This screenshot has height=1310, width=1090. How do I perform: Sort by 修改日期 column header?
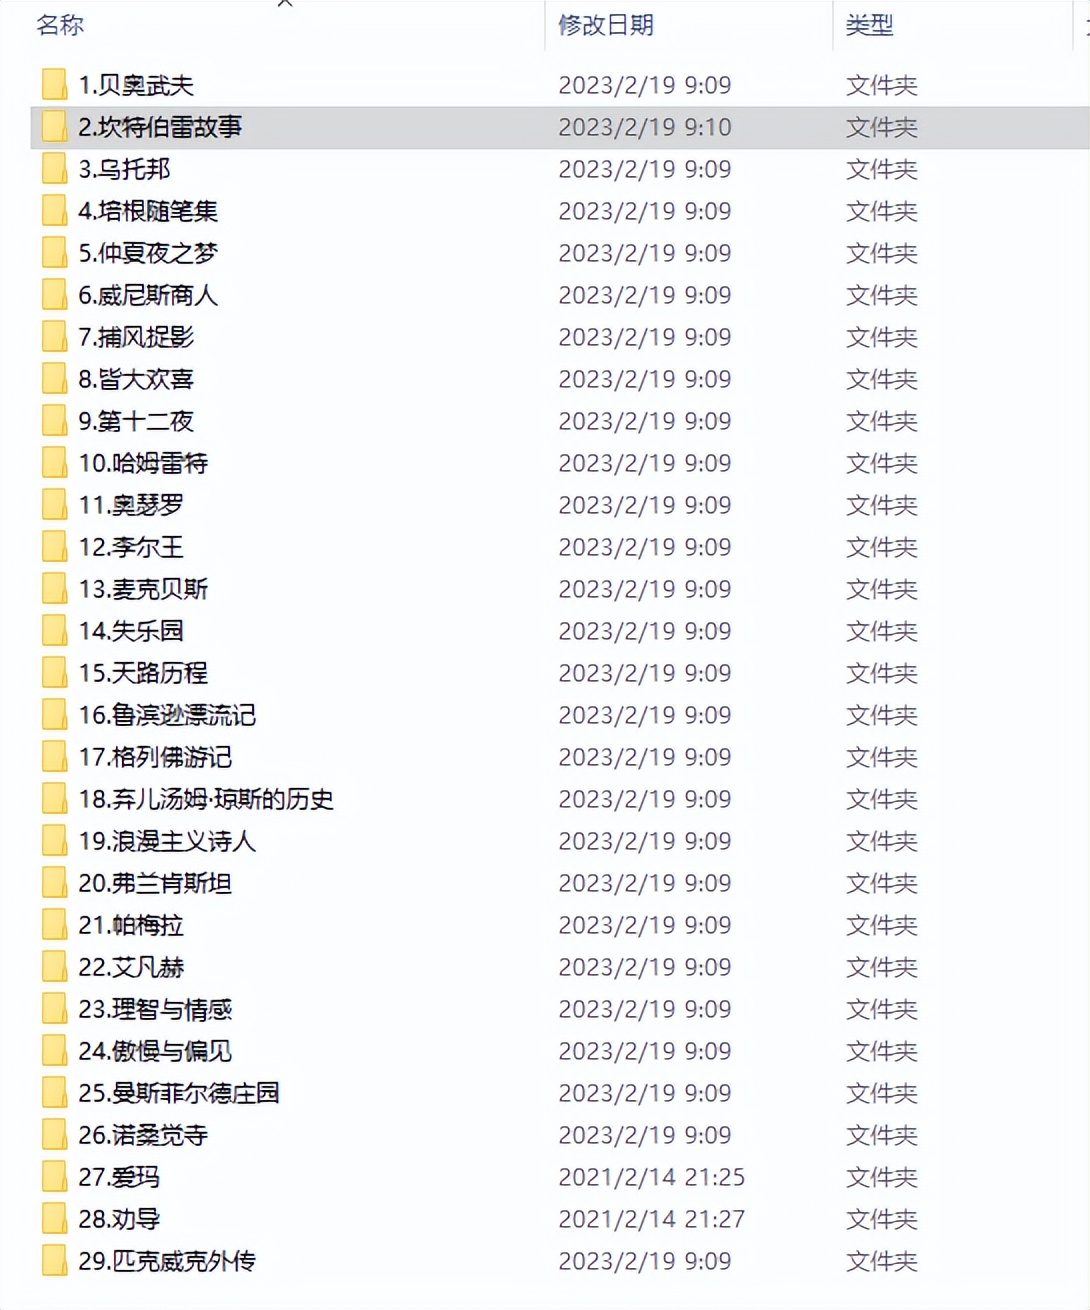coord(606,25)
